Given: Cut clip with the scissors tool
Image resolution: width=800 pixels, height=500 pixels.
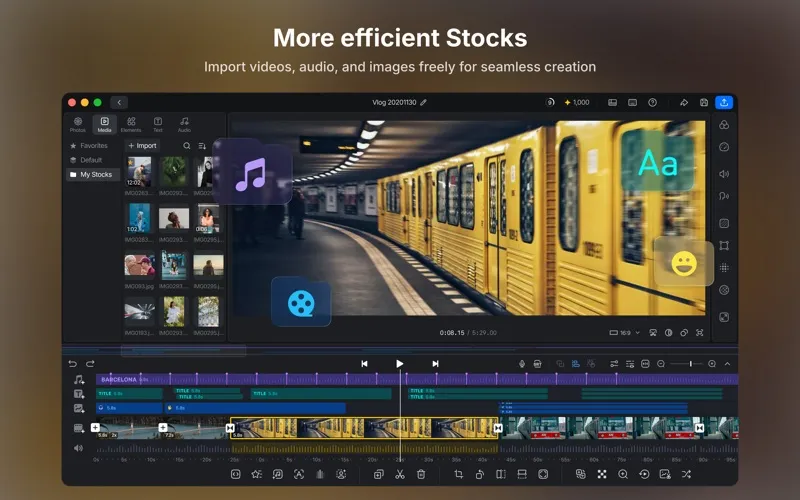Looking at the screenshot, I should coord(399,474).
